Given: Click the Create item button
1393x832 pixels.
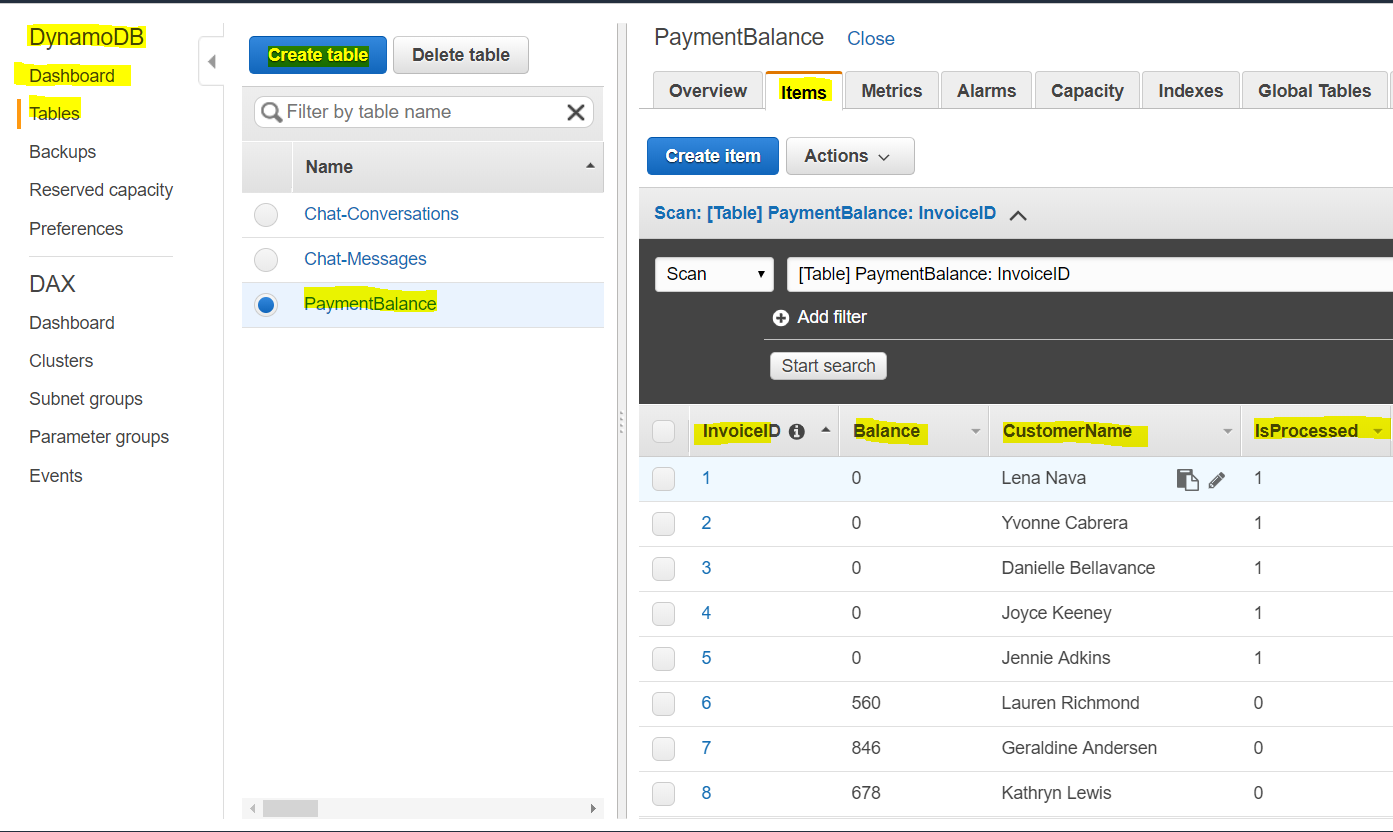Looking at the screenshot, I should [x=713, y=156].
